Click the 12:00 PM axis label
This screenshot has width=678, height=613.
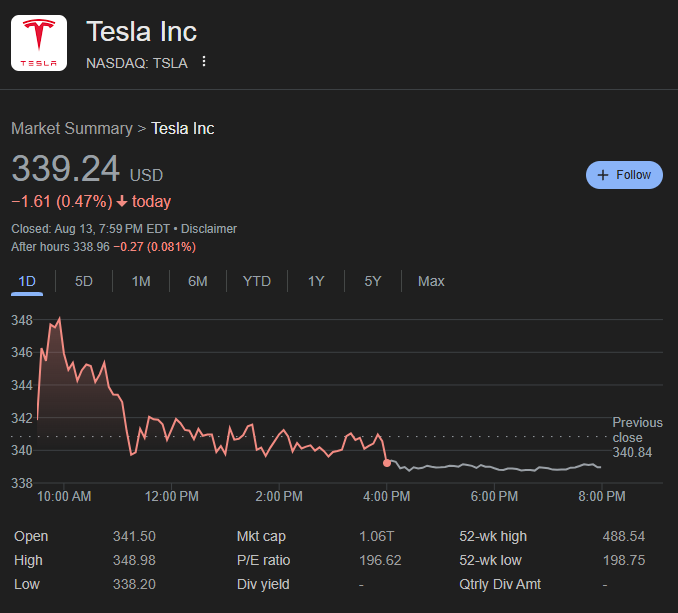172,496
